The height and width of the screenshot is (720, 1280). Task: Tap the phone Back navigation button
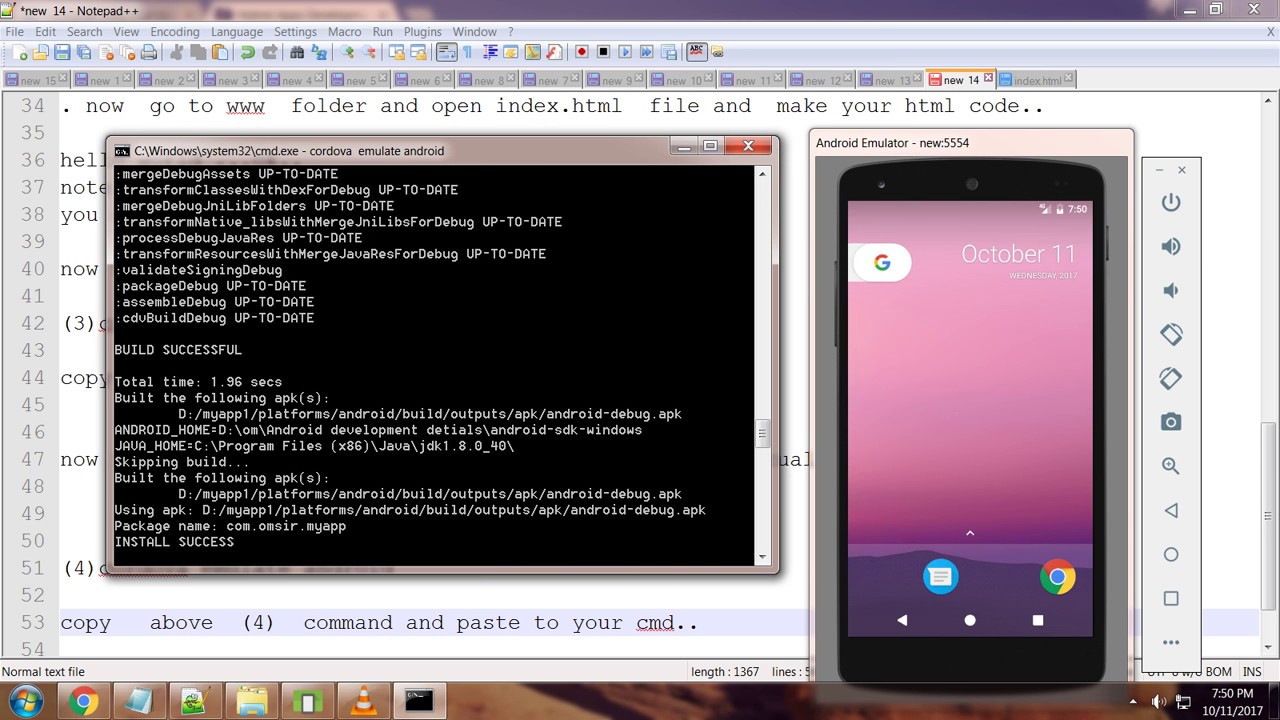[902, 620]
